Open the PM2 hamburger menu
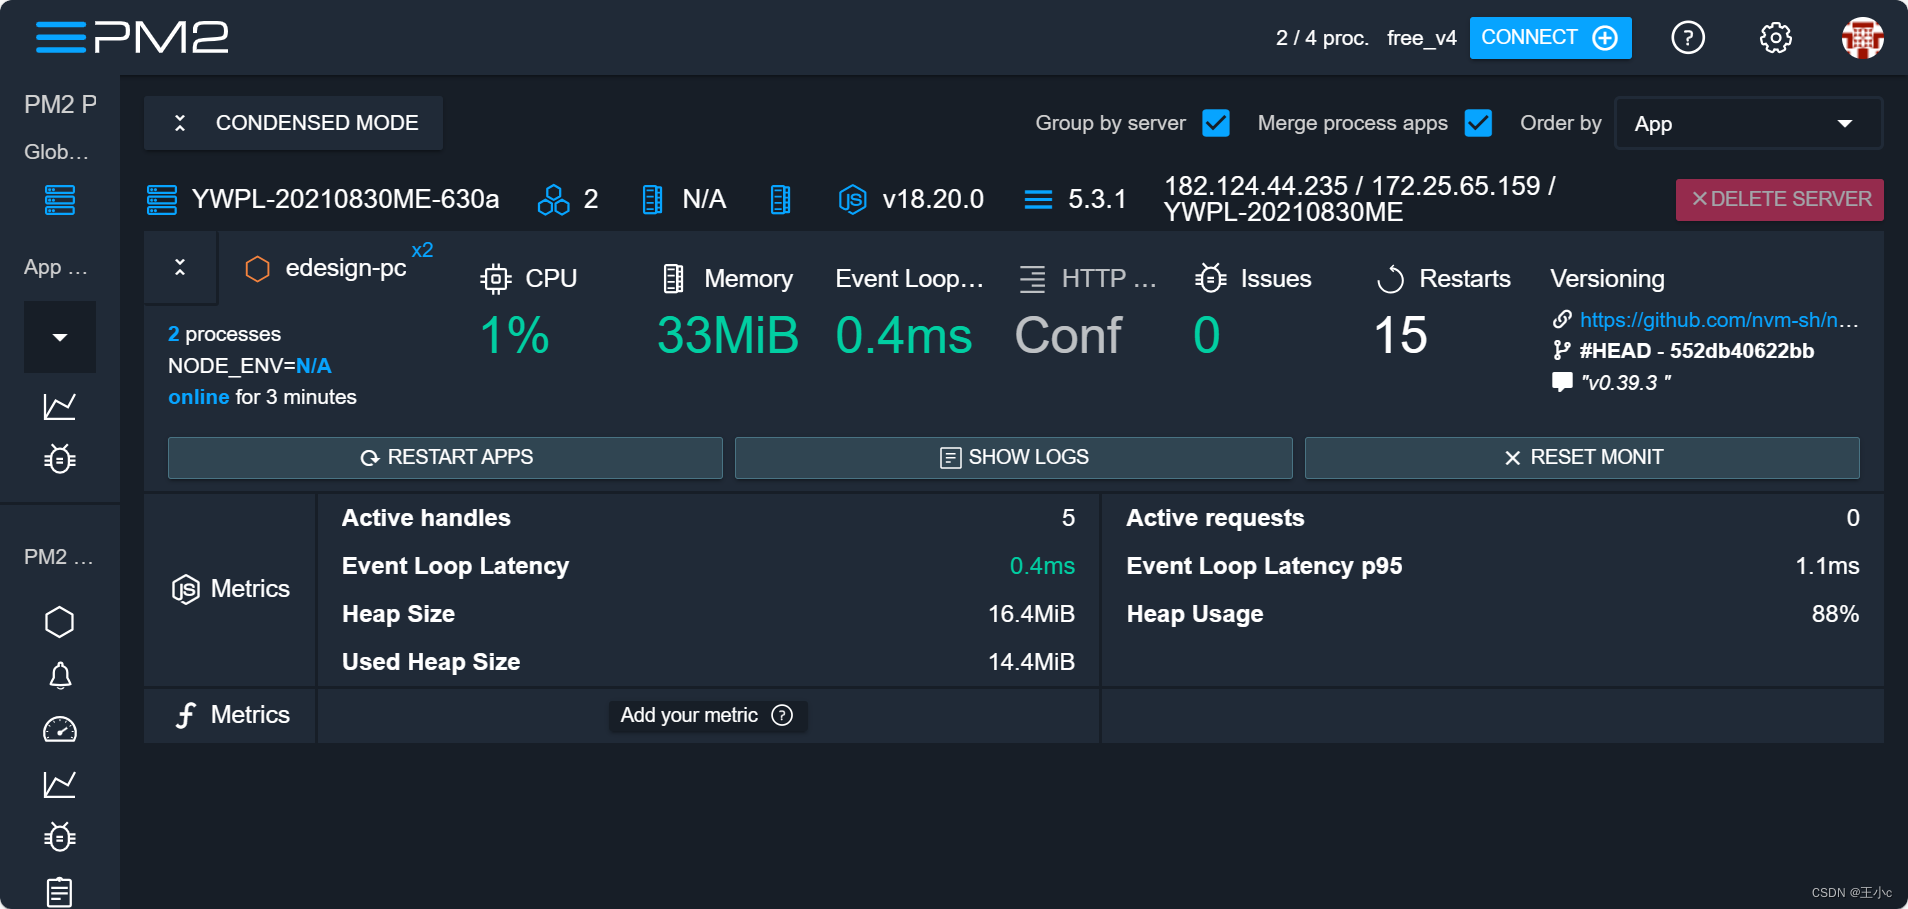 [61, 38]
